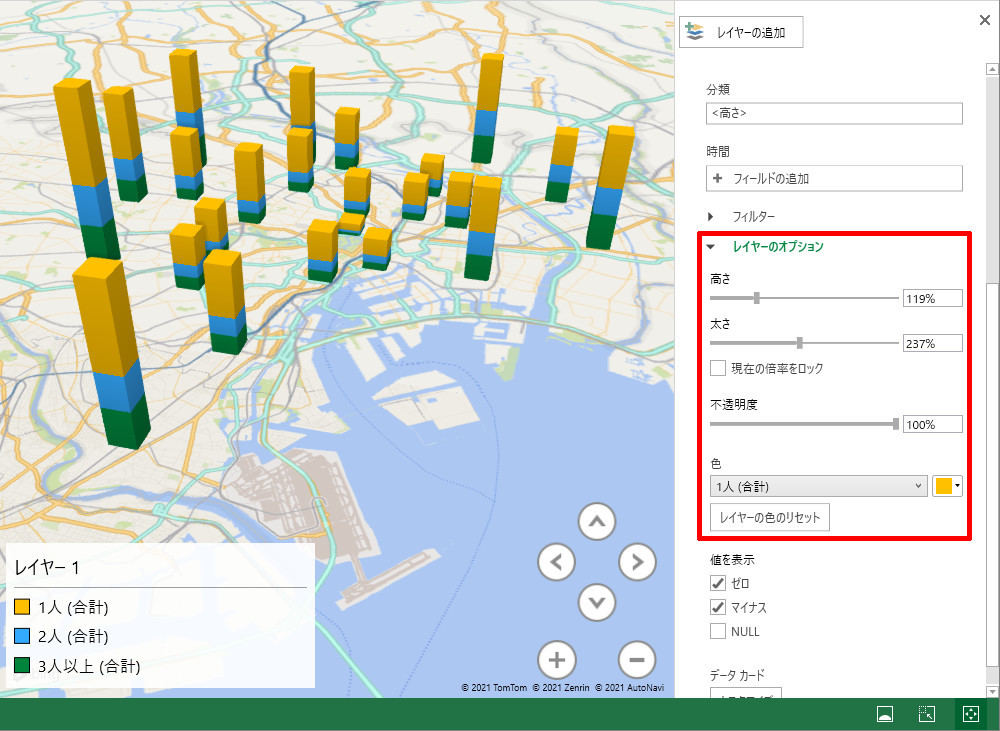Collapse the レイヤーのオプション section
The image size is (1000, 731).
click(x=766, y=246)
